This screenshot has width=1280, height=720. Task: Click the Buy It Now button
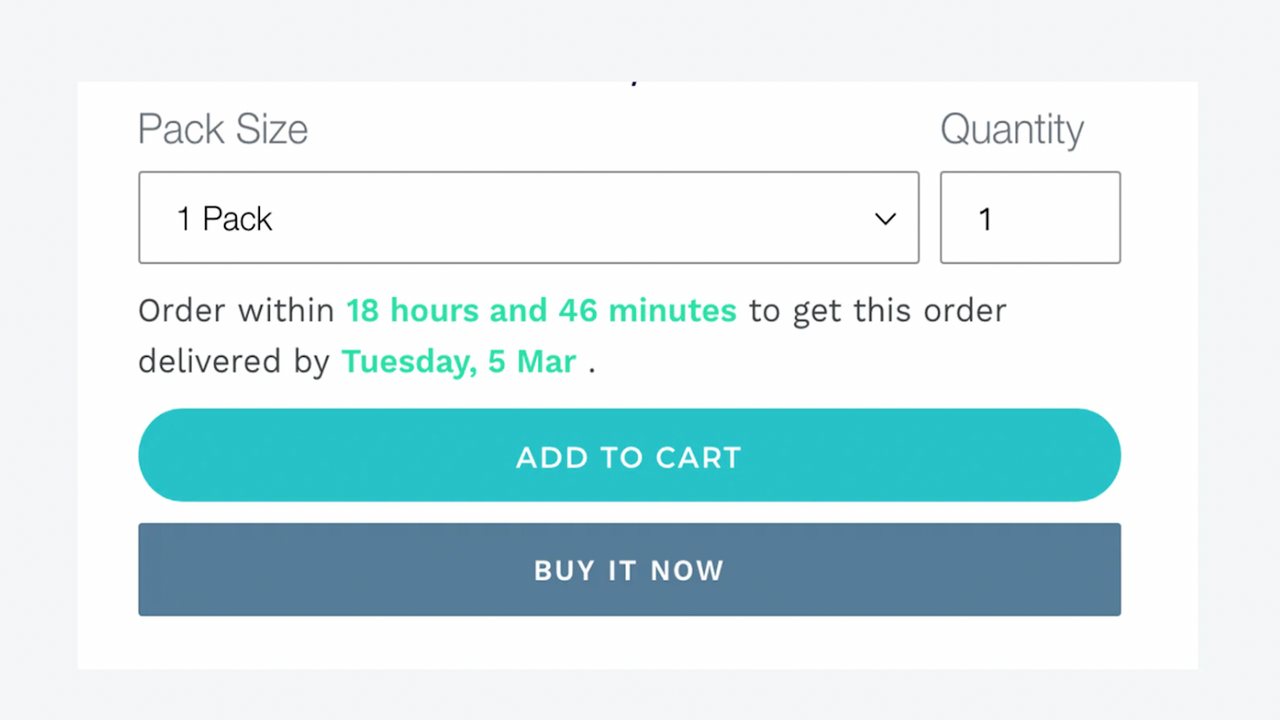(x=629, y=570)
